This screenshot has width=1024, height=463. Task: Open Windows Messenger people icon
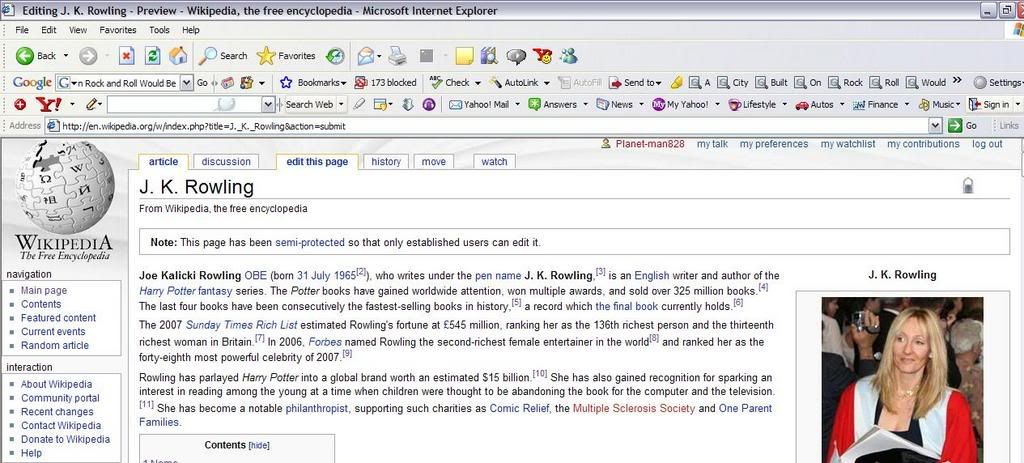(x=568, y=56)
